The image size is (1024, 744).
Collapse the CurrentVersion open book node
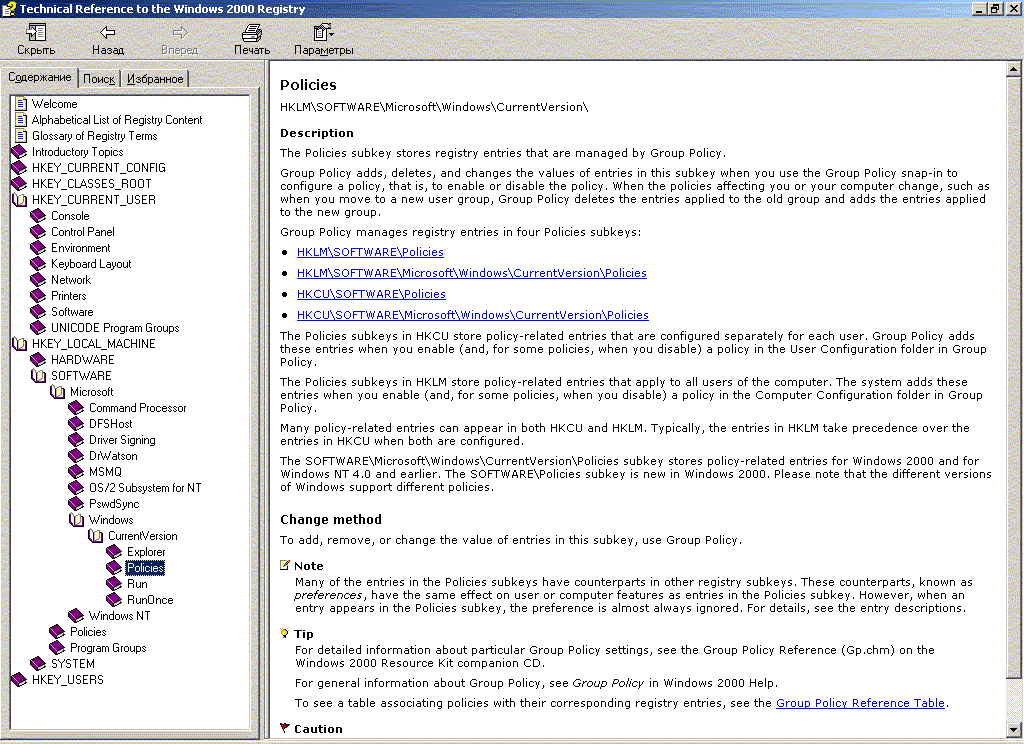(x=95, y=536)
